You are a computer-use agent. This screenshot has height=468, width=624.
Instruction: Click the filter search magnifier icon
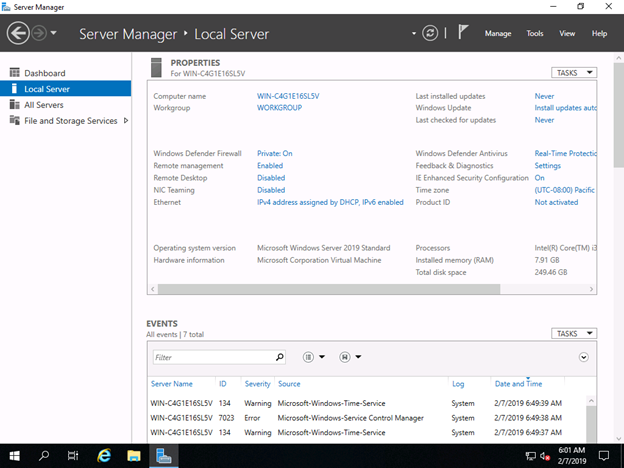[x=280, y=357]
